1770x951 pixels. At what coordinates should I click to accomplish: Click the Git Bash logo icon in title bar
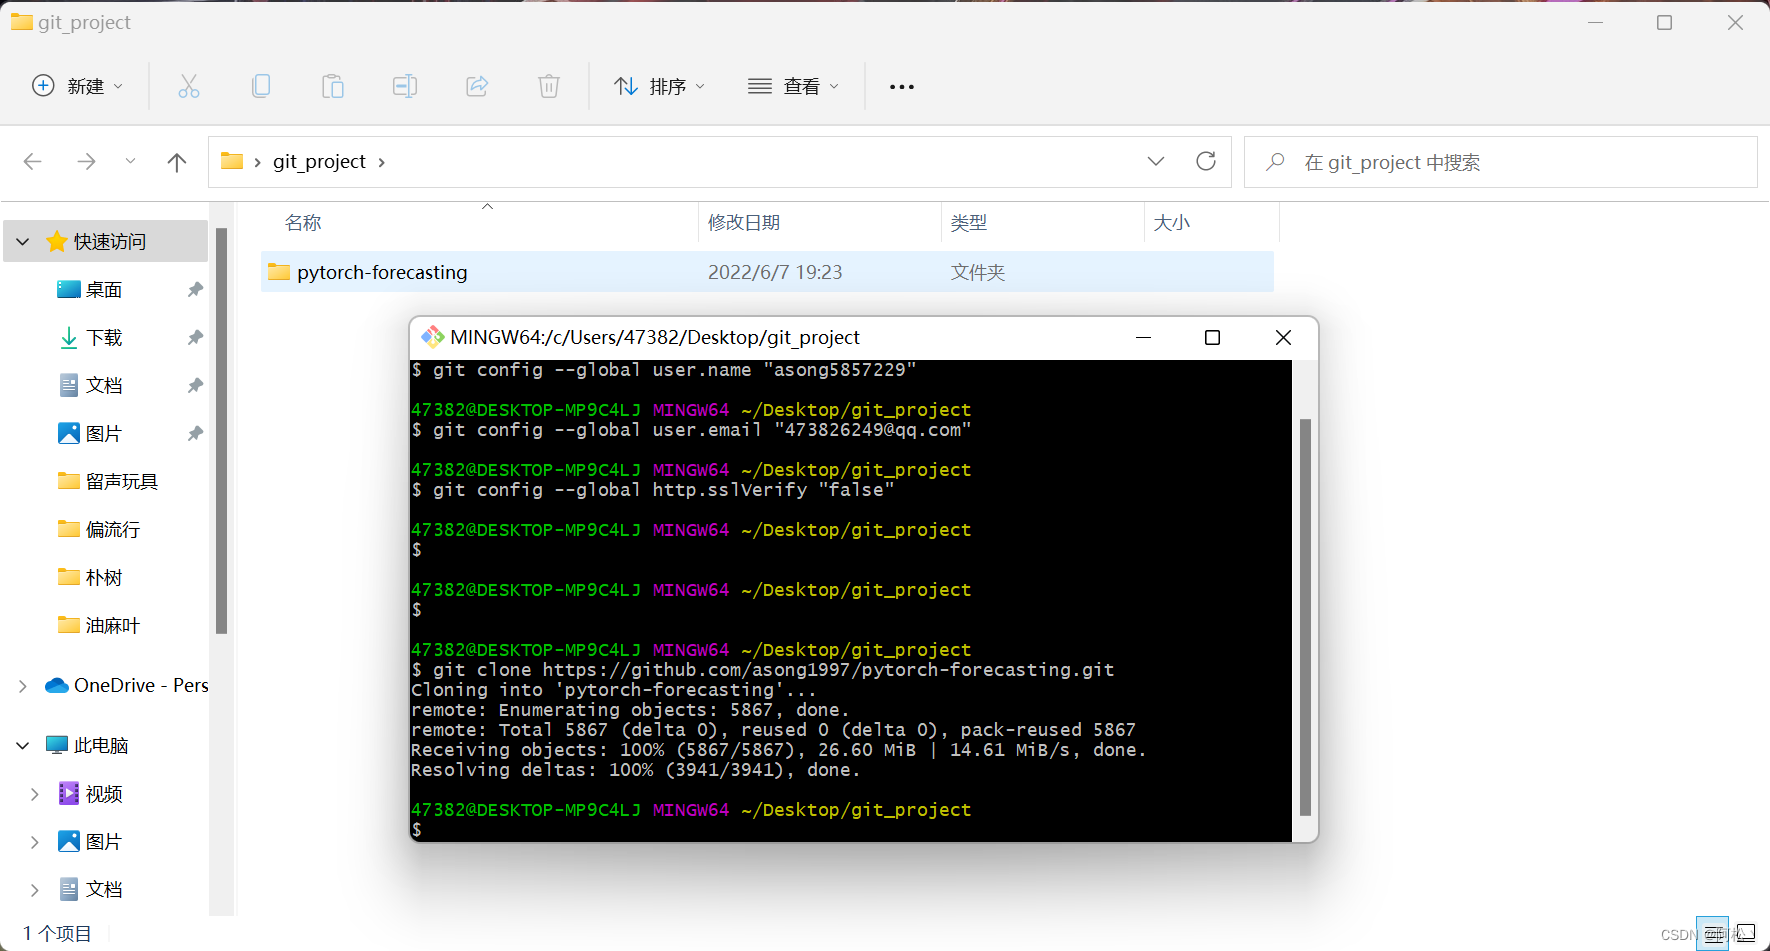pyautogui.click(x=432, y=337)
